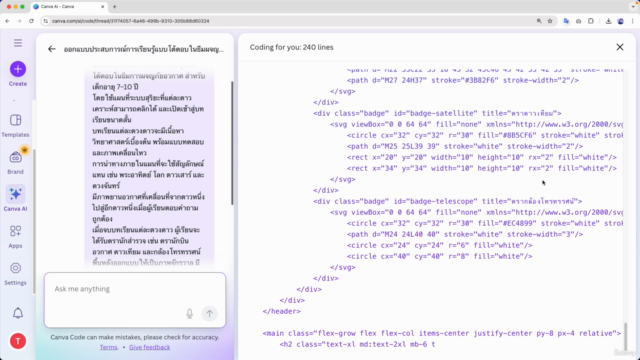The width and height of the screenshot is (640, 360).
Task: Click the screenshot extension camera icon
Action: pyautogui.click(x=578, y=21)
